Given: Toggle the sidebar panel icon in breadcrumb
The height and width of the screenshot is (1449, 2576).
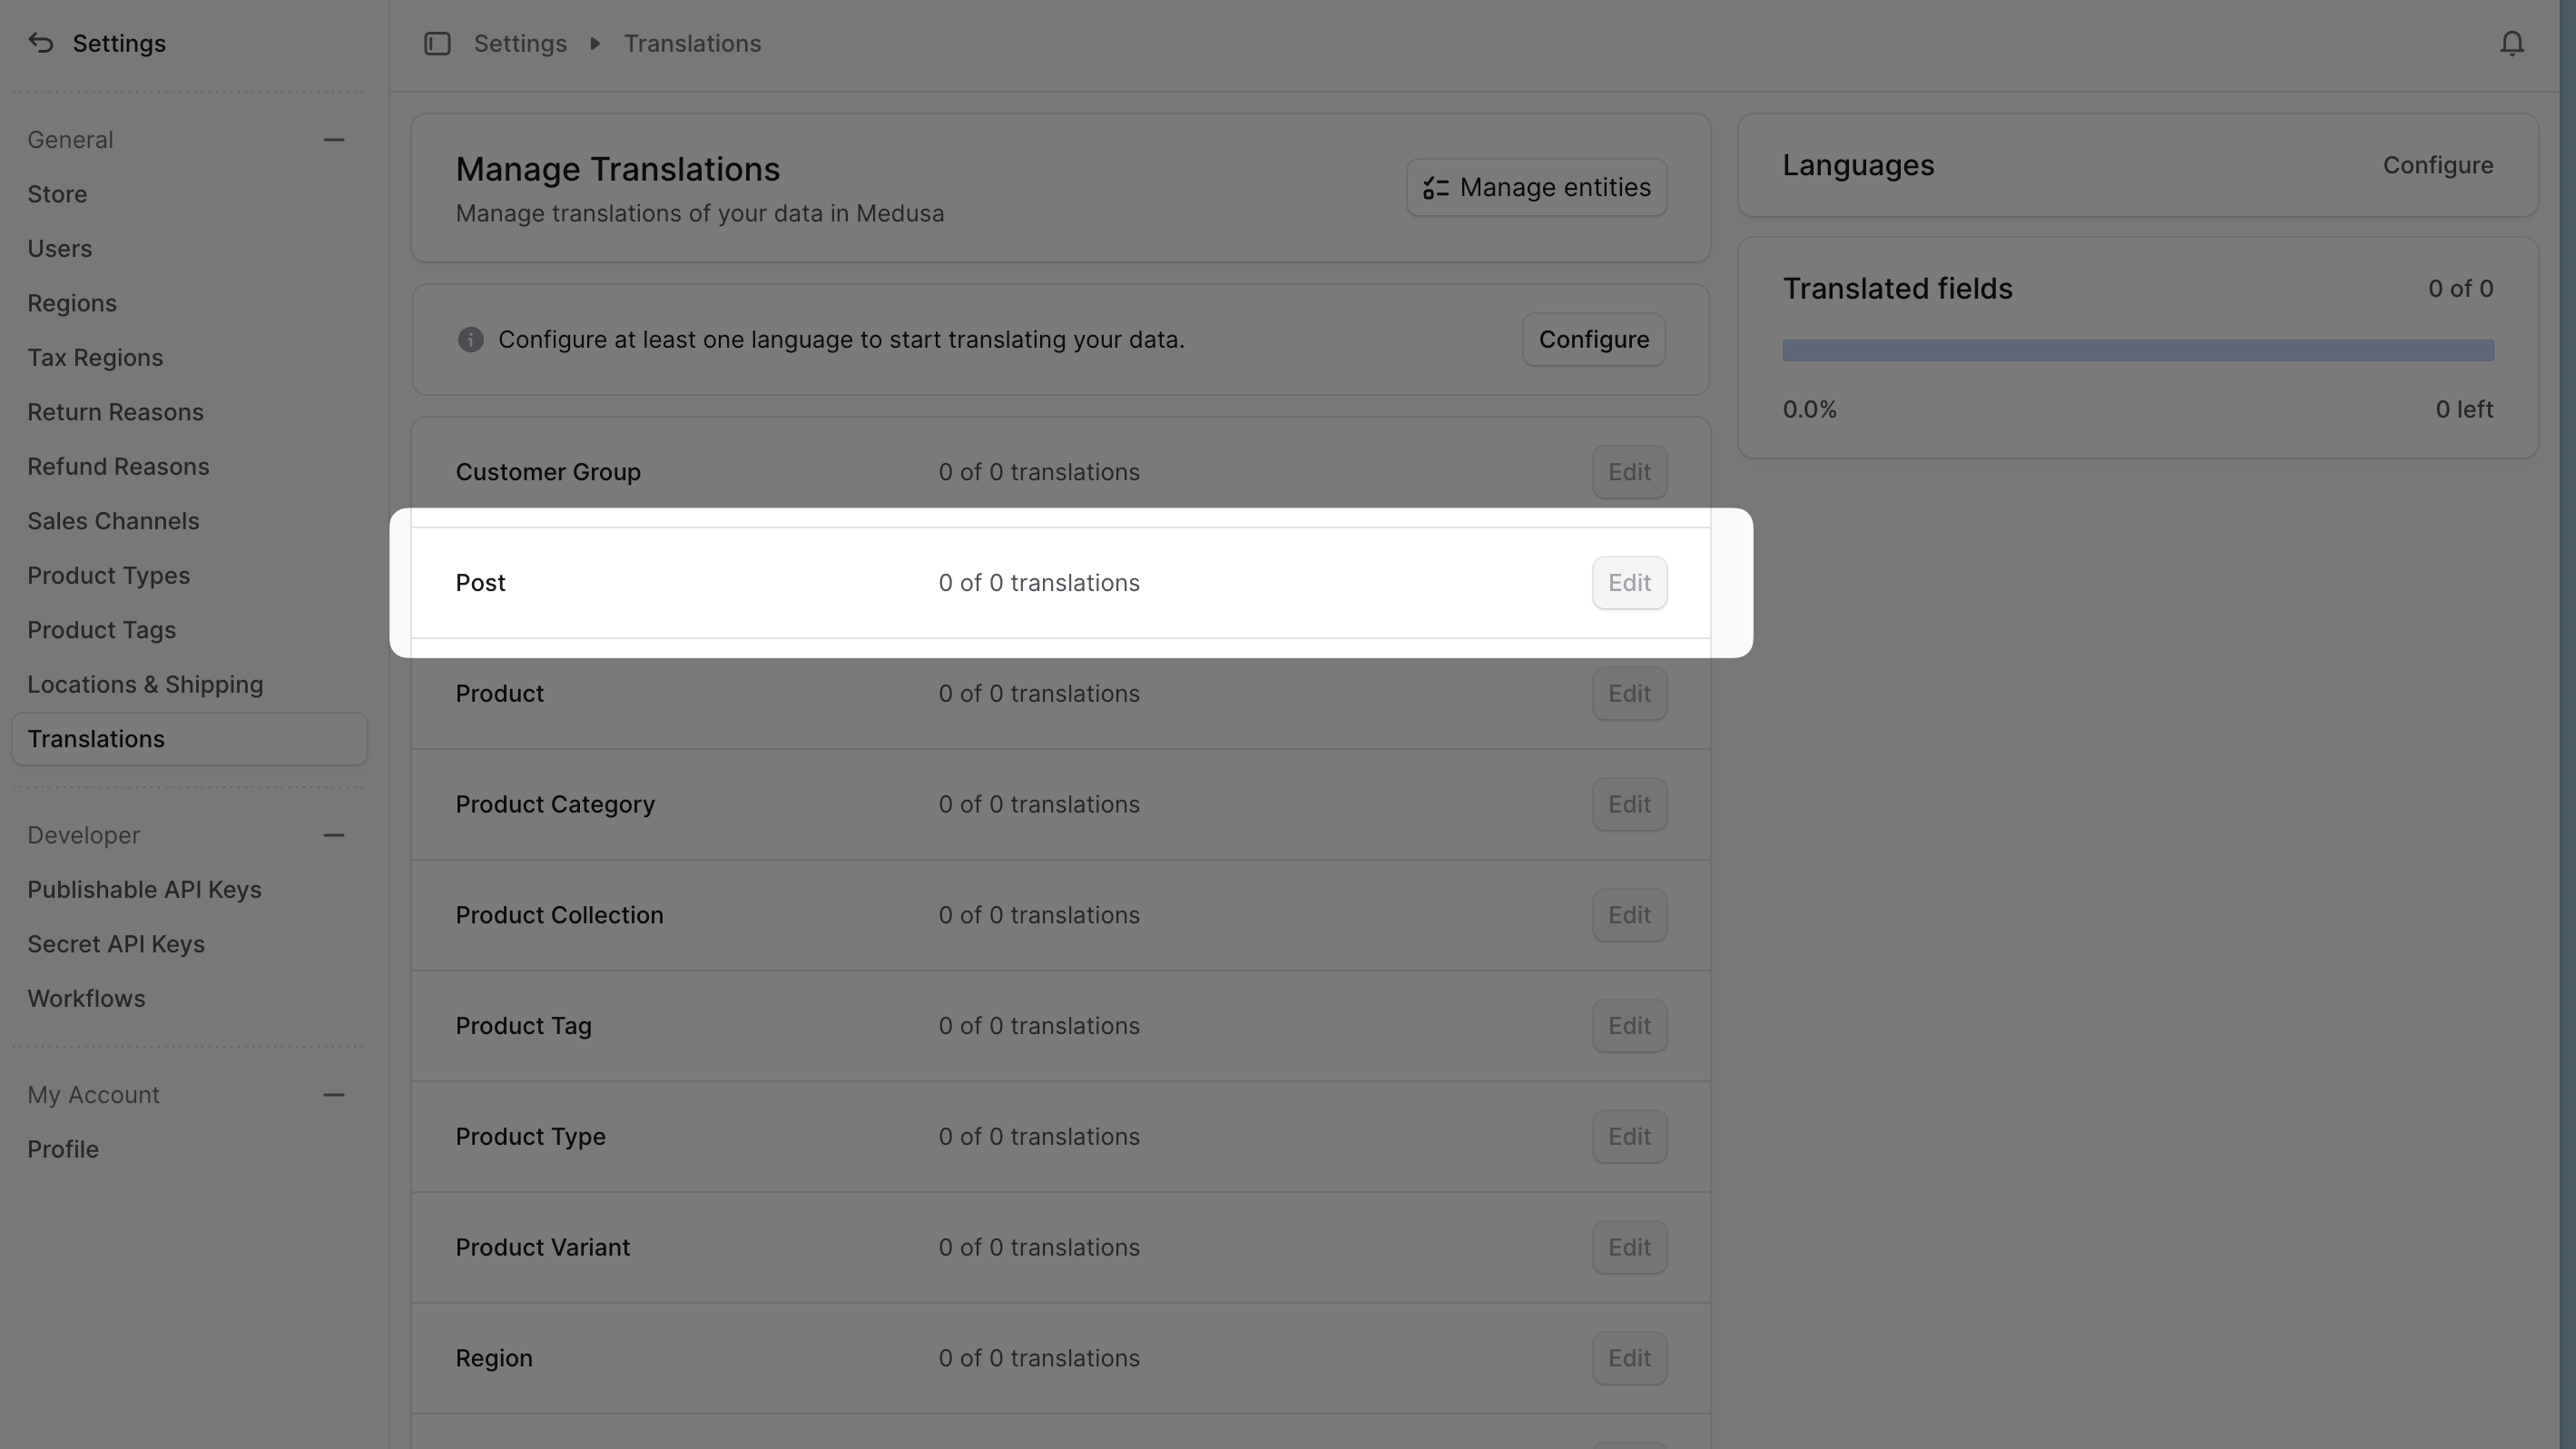Looking at the screenshot, I should coord(437,43).
